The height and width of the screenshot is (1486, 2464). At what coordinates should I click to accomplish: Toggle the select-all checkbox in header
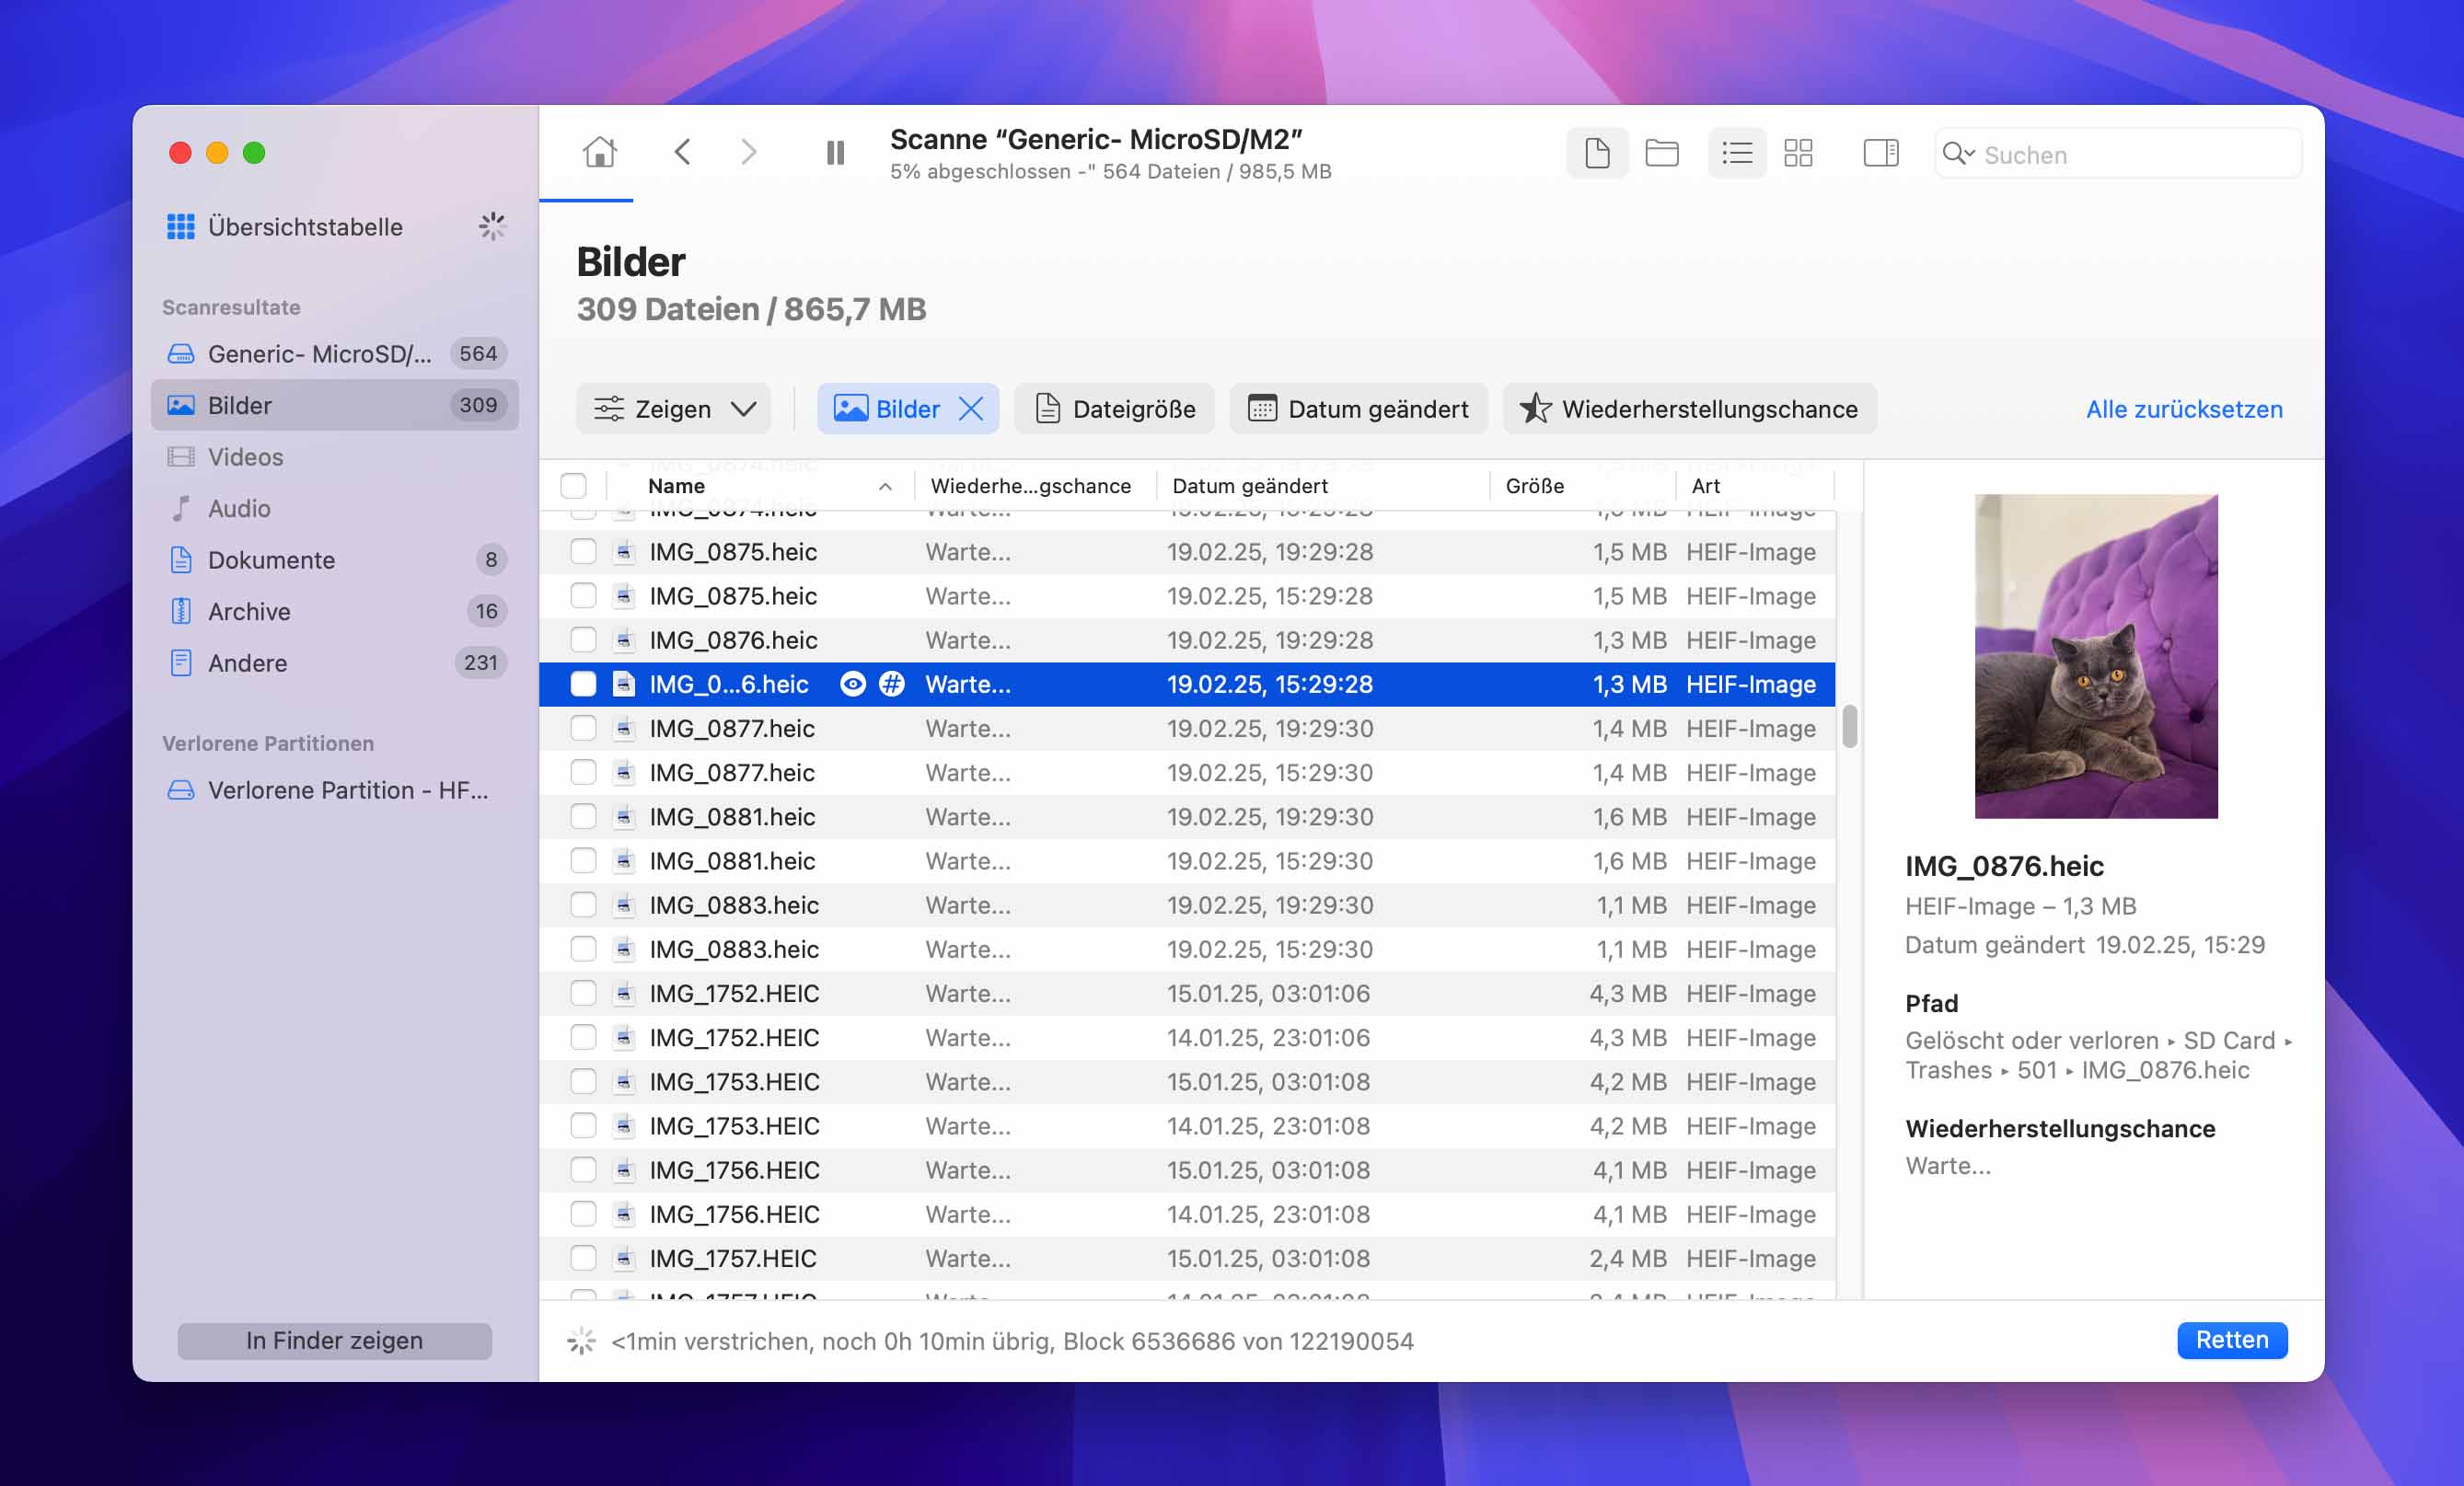point(573,486)
